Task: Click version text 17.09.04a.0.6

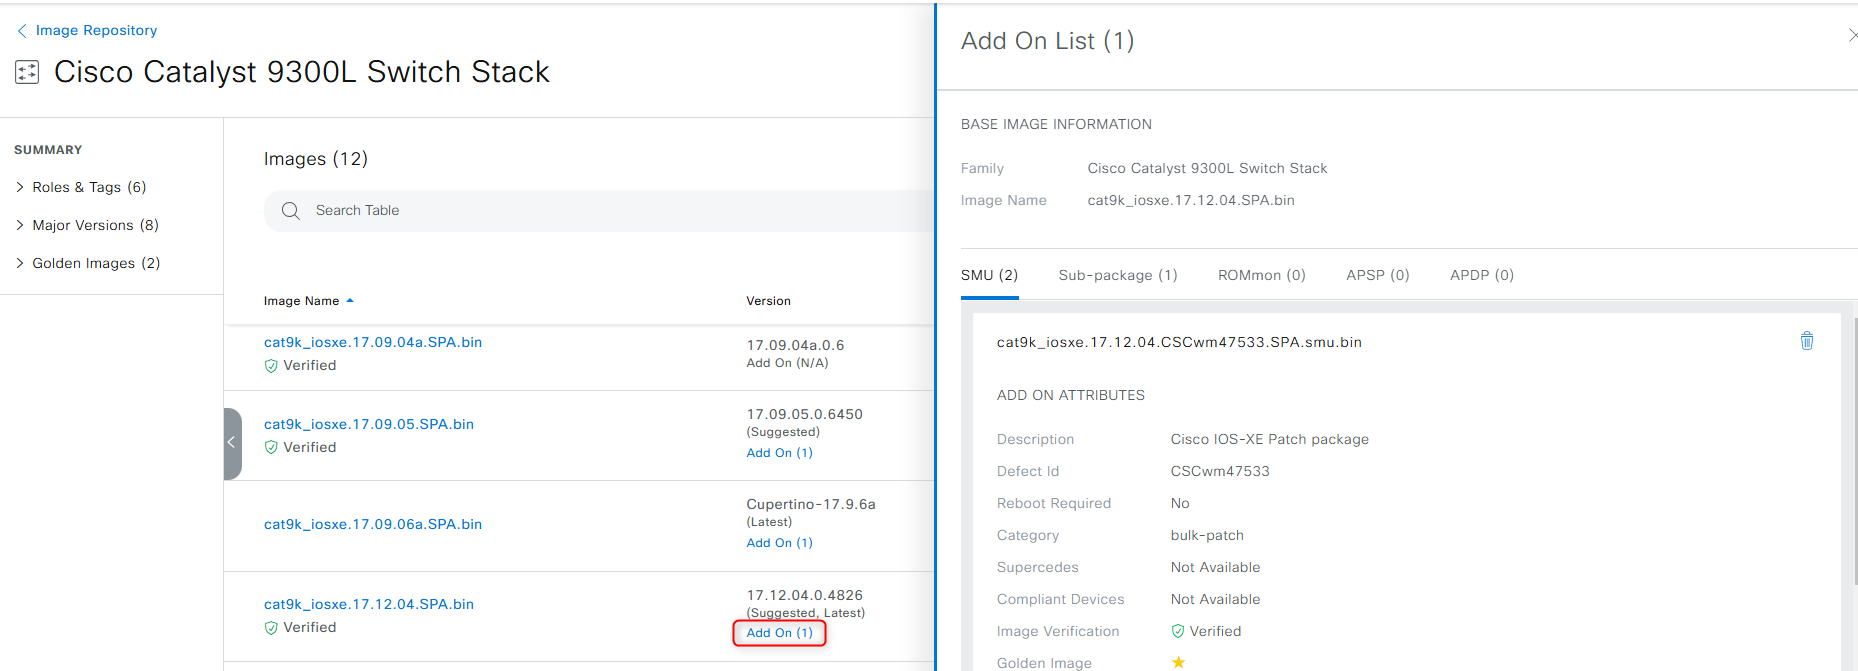Action: coord(796,345)
